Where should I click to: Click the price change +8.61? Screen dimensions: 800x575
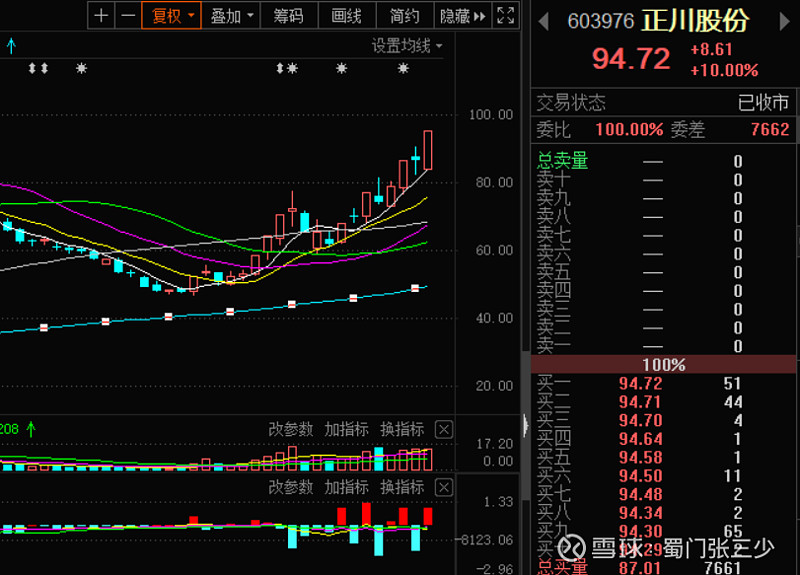point(711,49)
